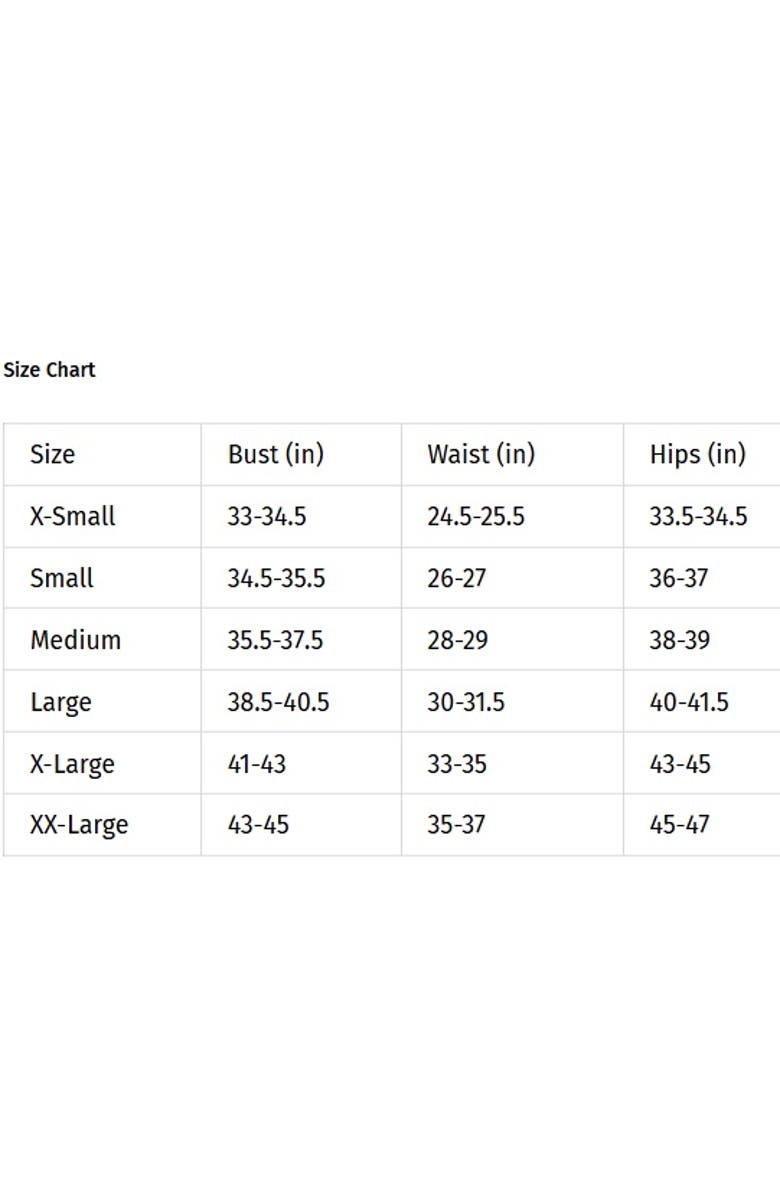The image size is (780, 1196).
Task: Click the X-Small bust value 33-34.5
Action: point(267,517)
